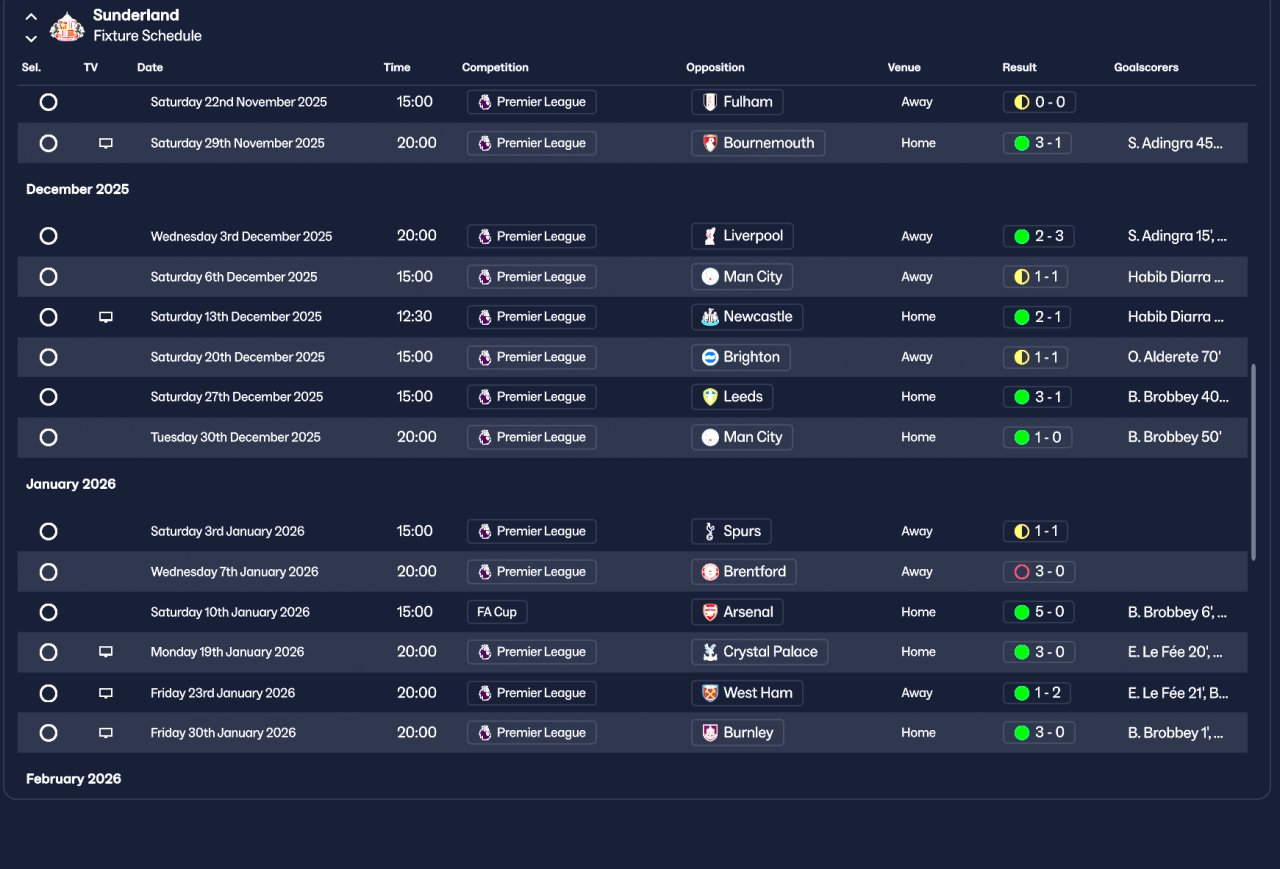The image size is (1280, 869).
Task: Select the TV icon beside Crystal Palace match
Action: pos(106,652)
